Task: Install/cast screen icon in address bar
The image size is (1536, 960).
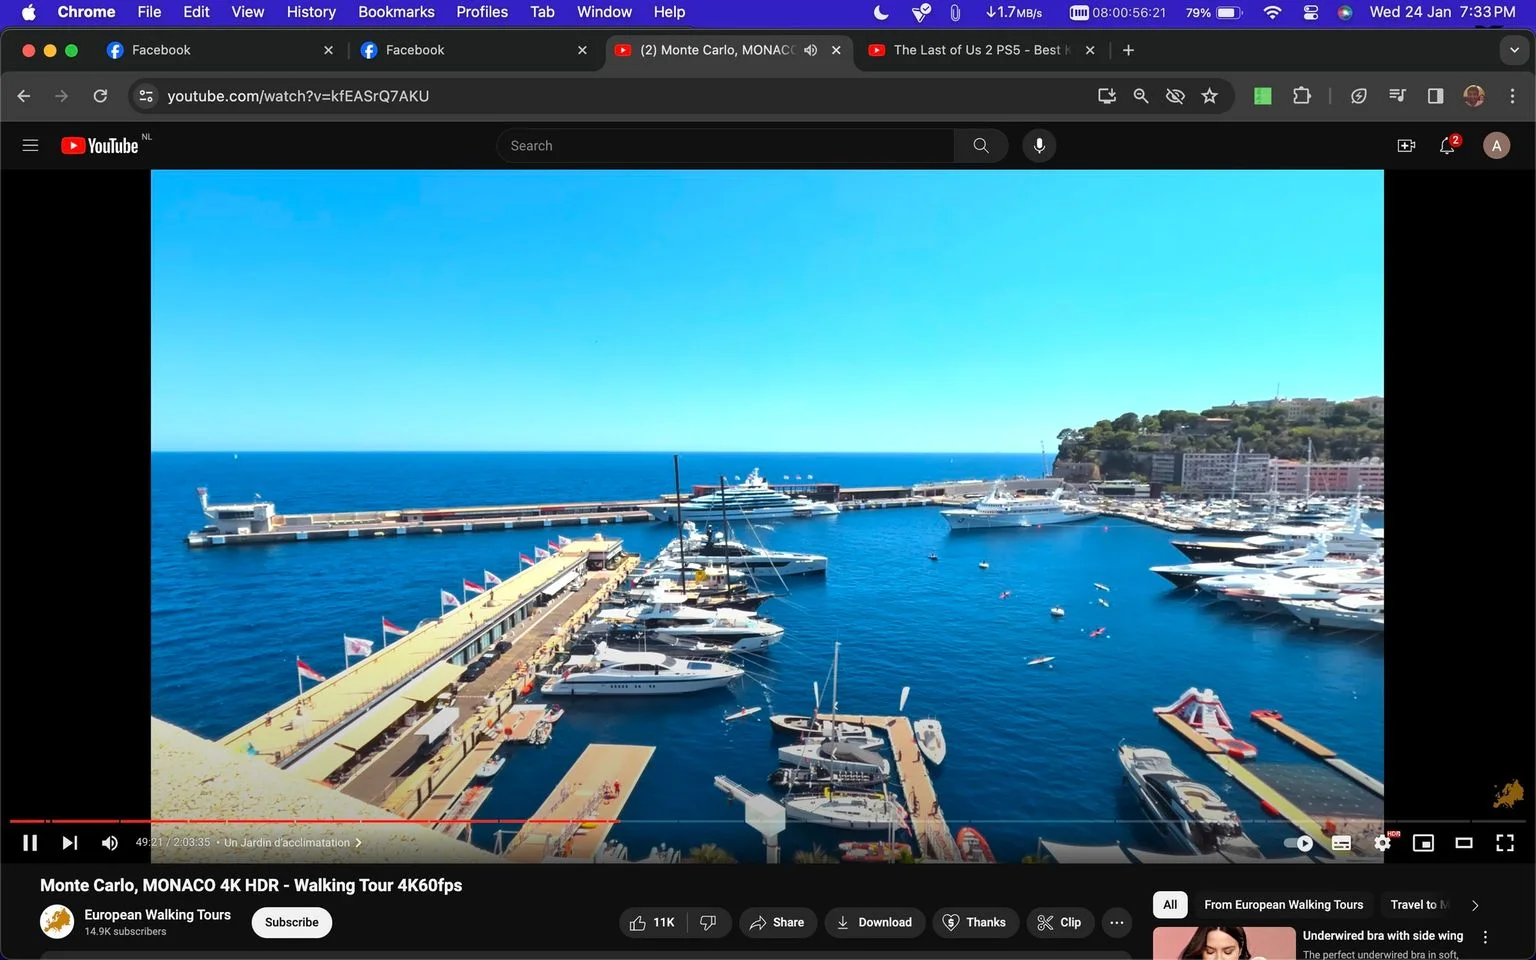Action: [1107, 96]
